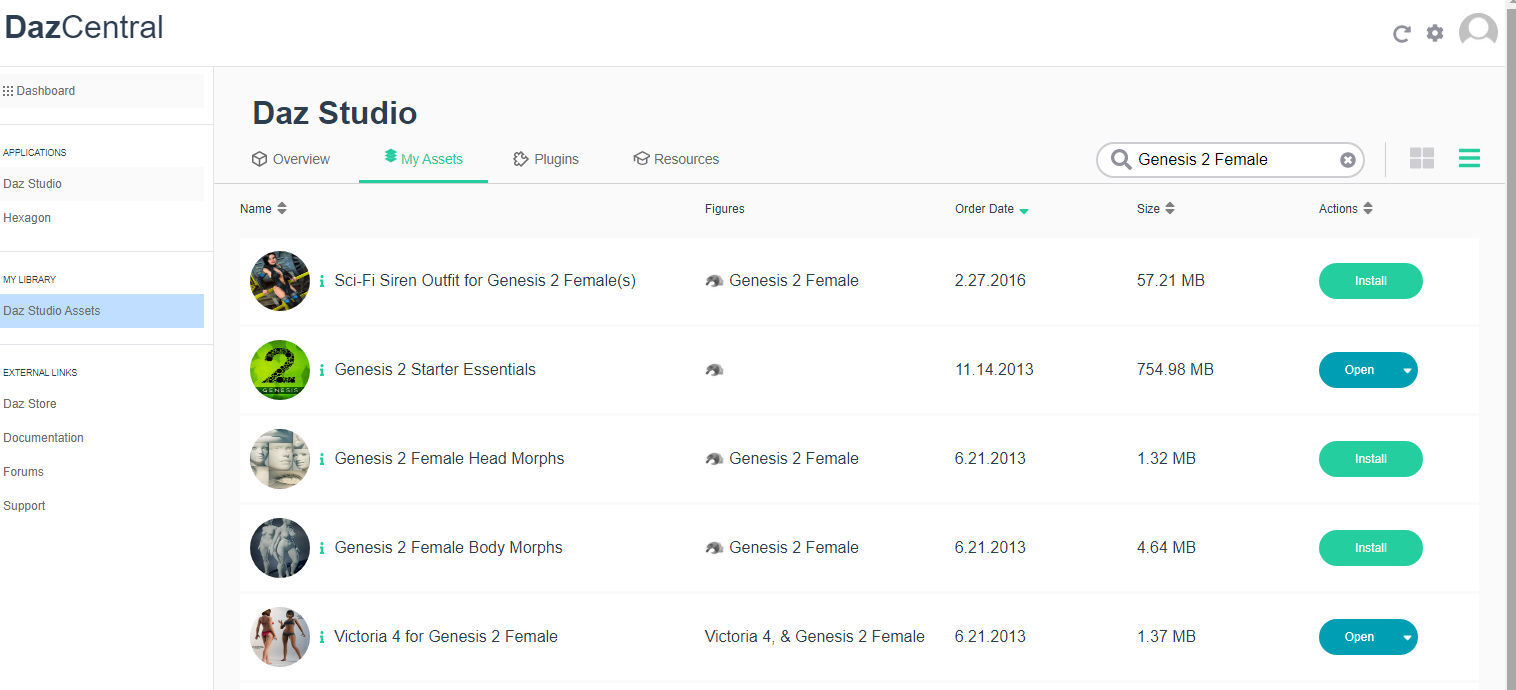Viewport: 1516px width, 690px height.
Task: Click the refresh icon in the header
Action: [x=1402, y=34]
